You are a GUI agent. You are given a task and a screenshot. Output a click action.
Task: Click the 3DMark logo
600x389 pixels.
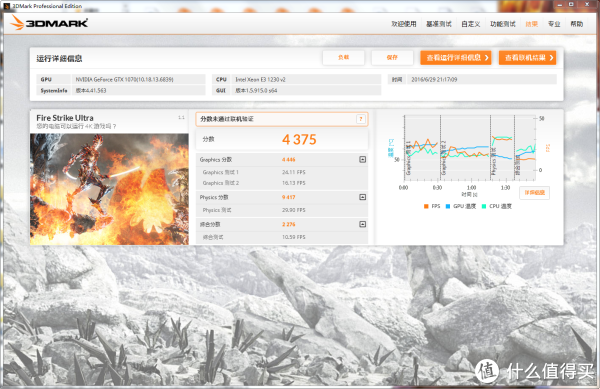point(49,23)
